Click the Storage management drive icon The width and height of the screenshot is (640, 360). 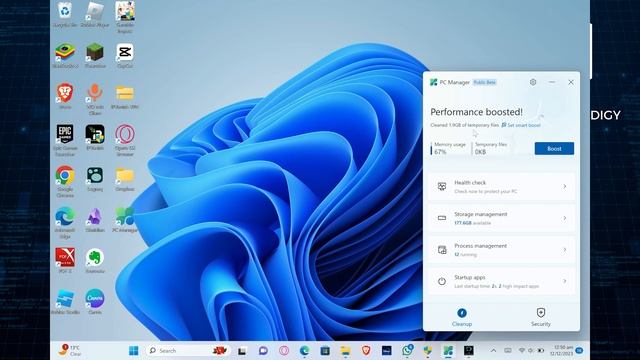tap(442, 218)
